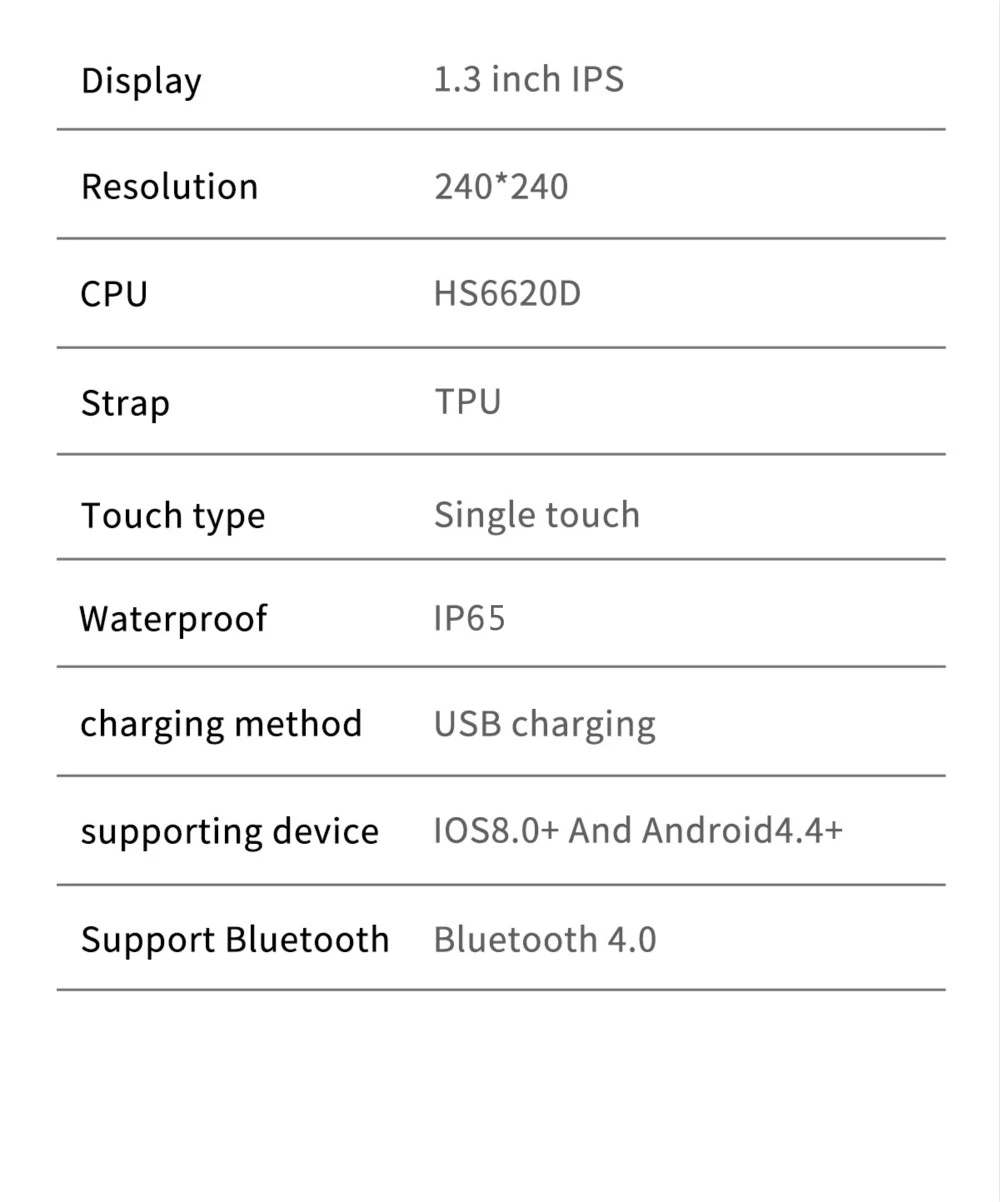Image resolution: width=1000 pixels, height=1202 pixels.
Task: Click the divider line below Display row
Action: 501,129
